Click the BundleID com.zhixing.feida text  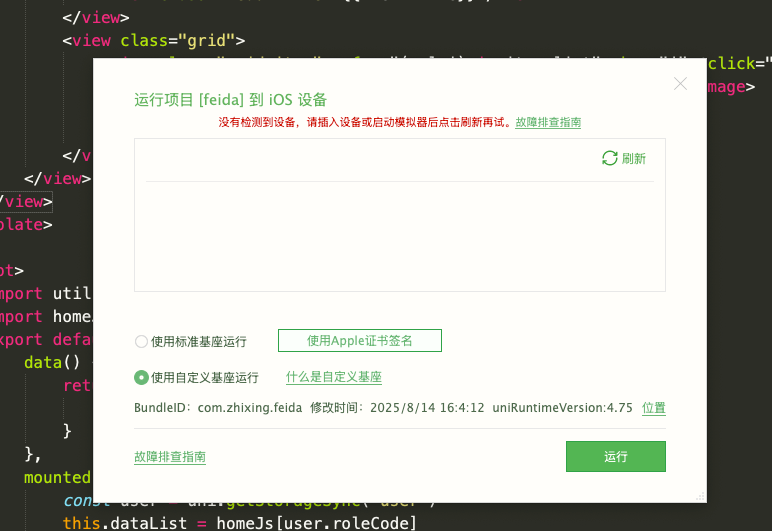coord(218,408)
